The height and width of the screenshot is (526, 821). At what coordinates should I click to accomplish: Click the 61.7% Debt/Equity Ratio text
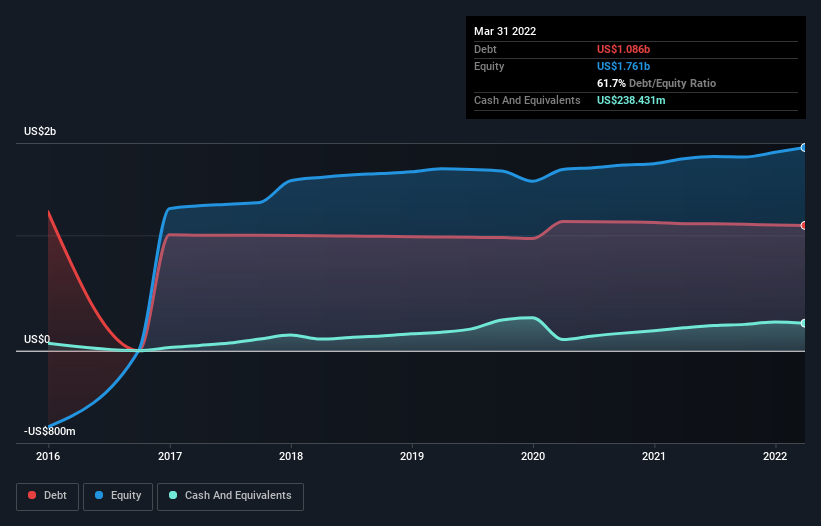[656, 83]
